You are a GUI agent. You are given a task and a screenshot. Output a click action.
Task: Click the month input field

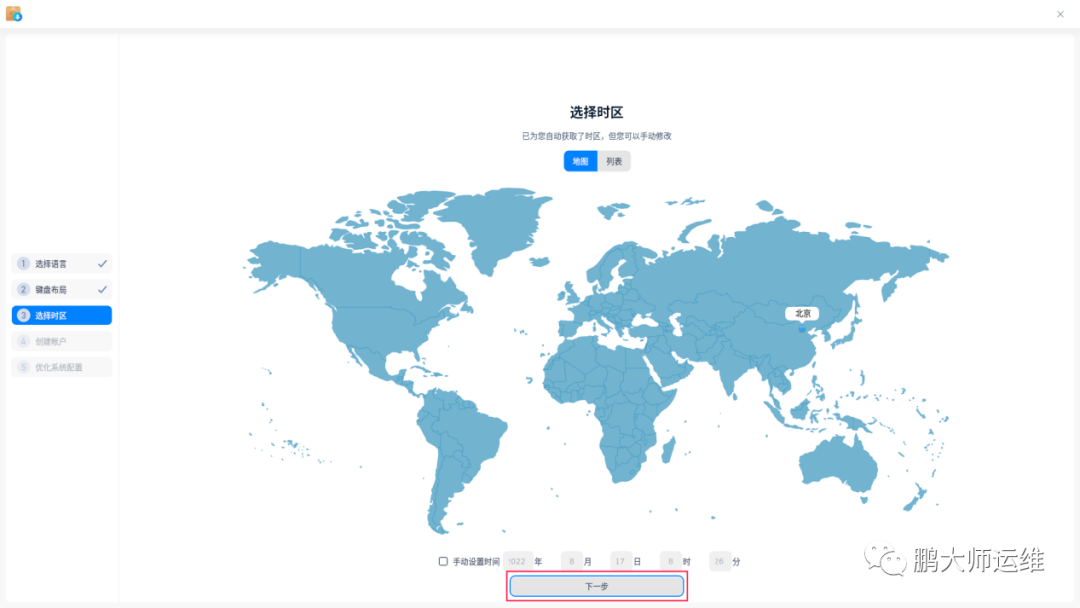pyautogui.click(x=572, y=561)
